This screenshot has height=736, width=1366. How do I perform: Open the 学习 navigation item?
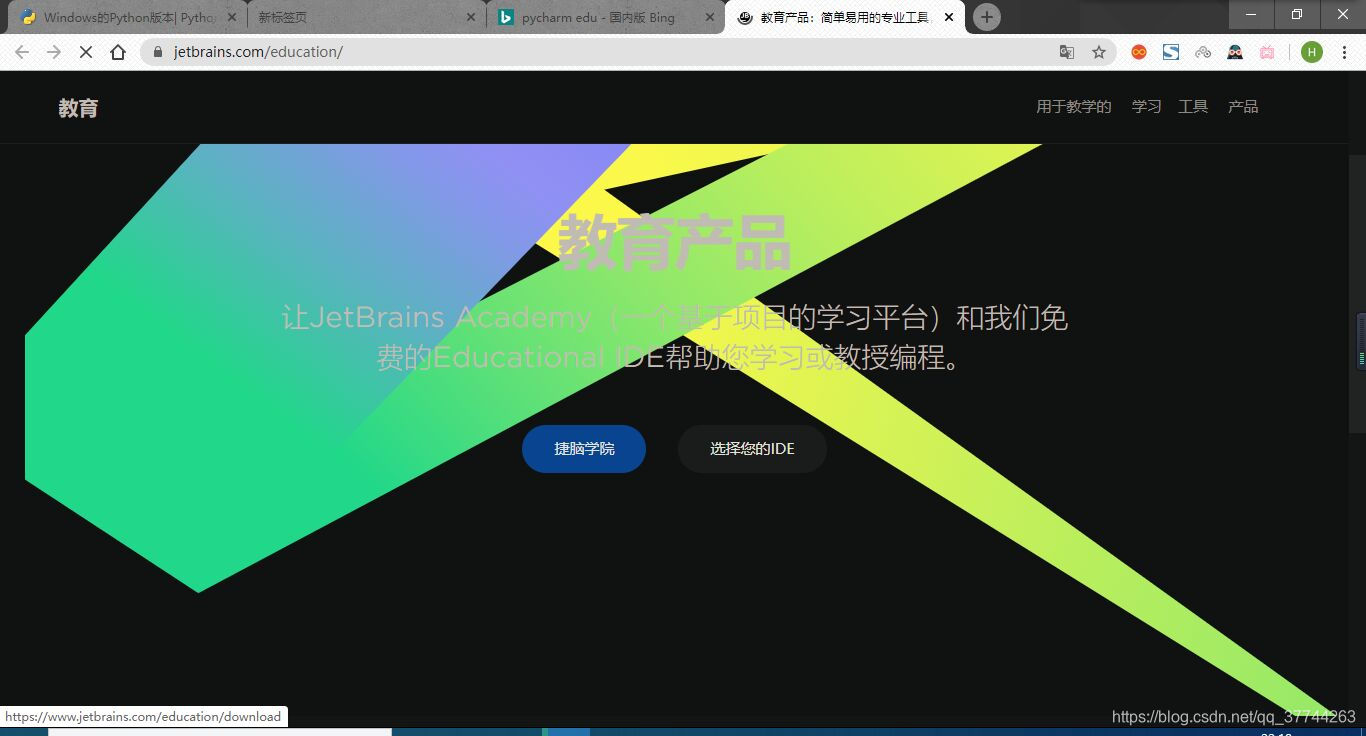(1147, 107)
